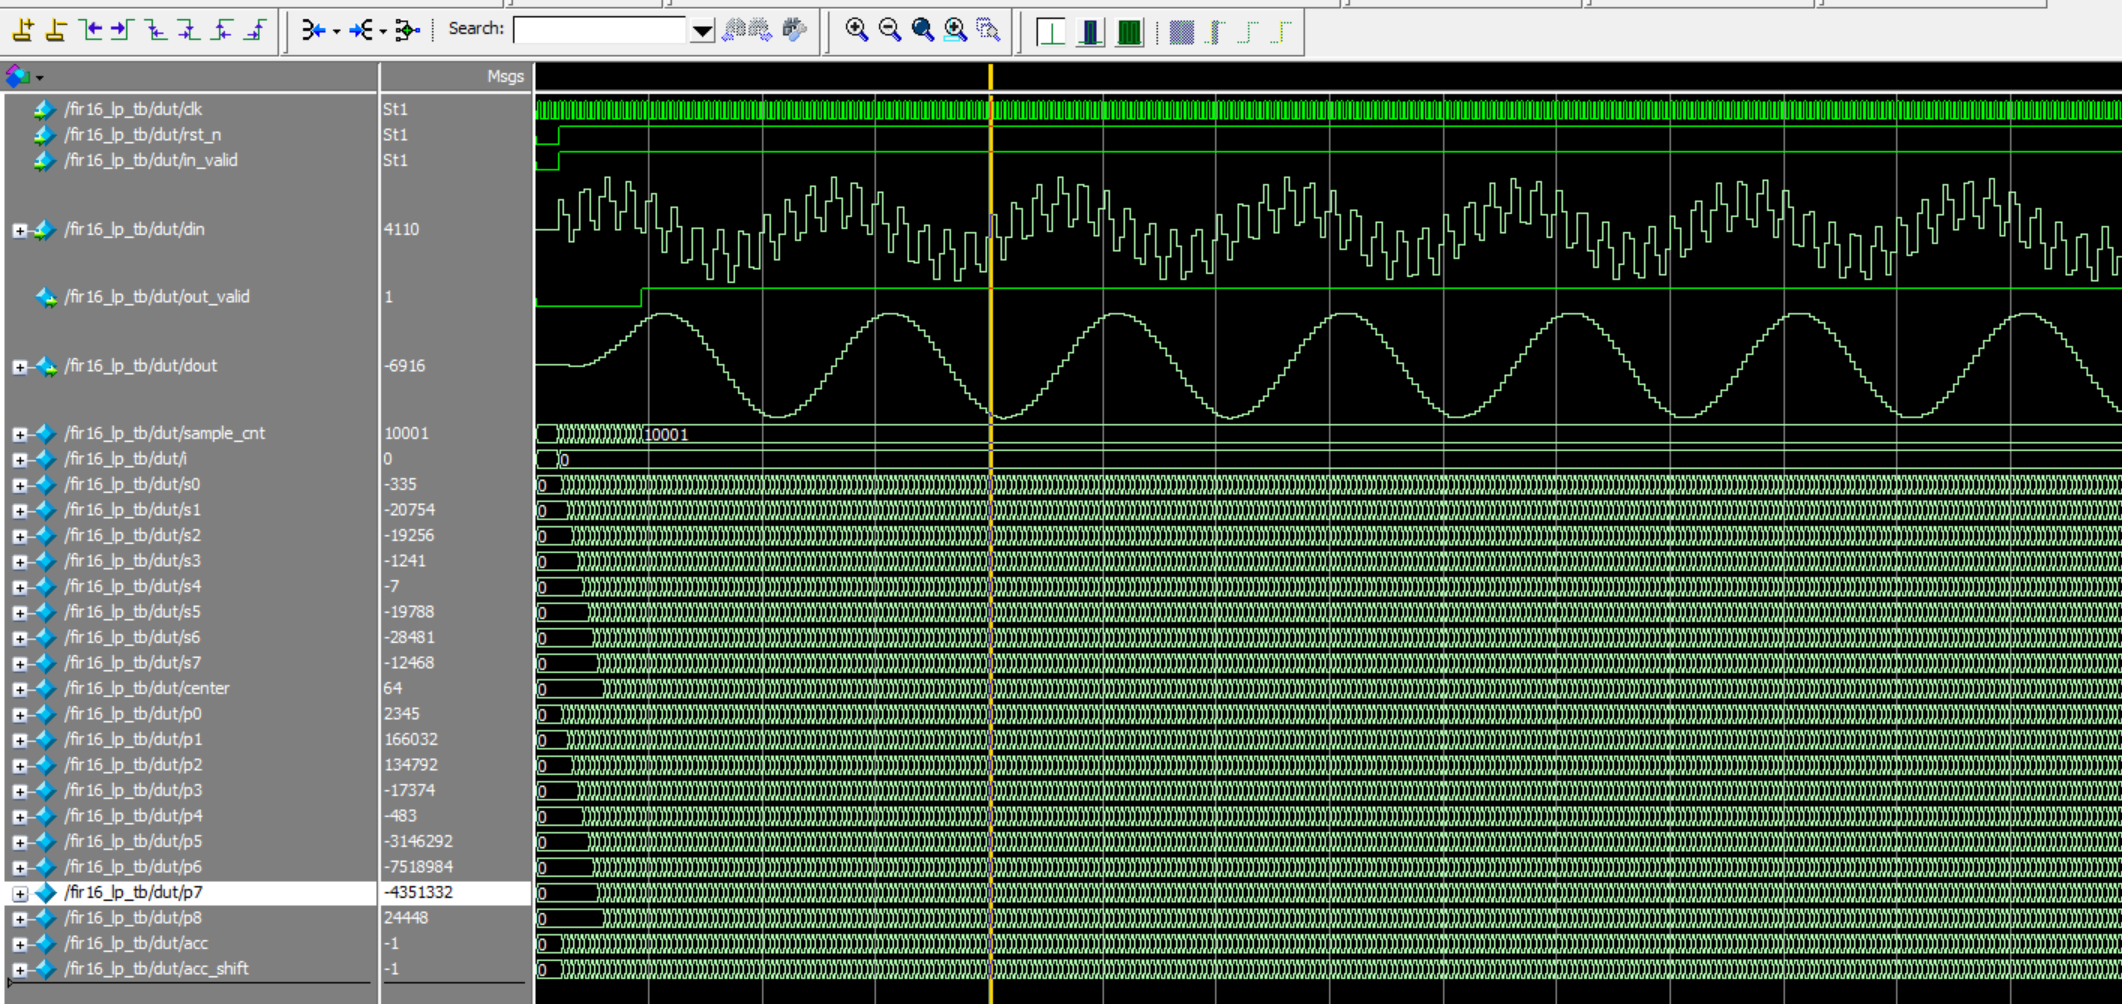2122x1004 pixels.
Task: Click the show cause toolbar icon
Action: 407,31
